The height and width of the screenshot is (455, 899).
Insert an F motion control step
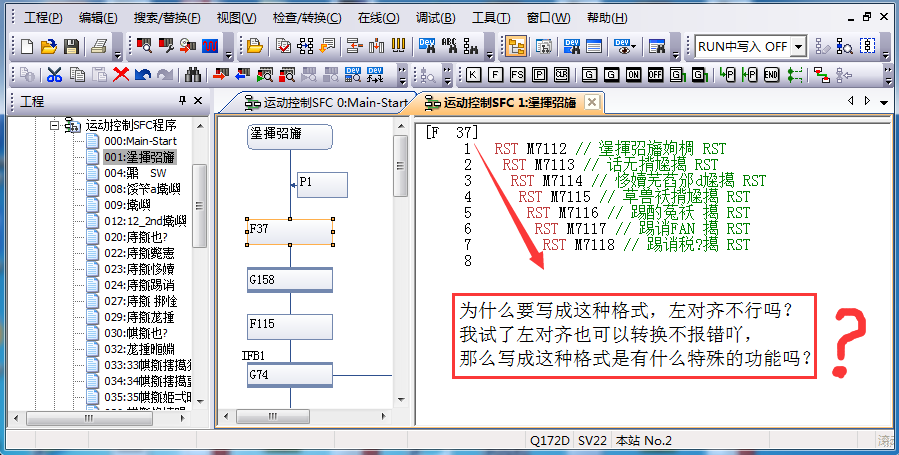493,74
